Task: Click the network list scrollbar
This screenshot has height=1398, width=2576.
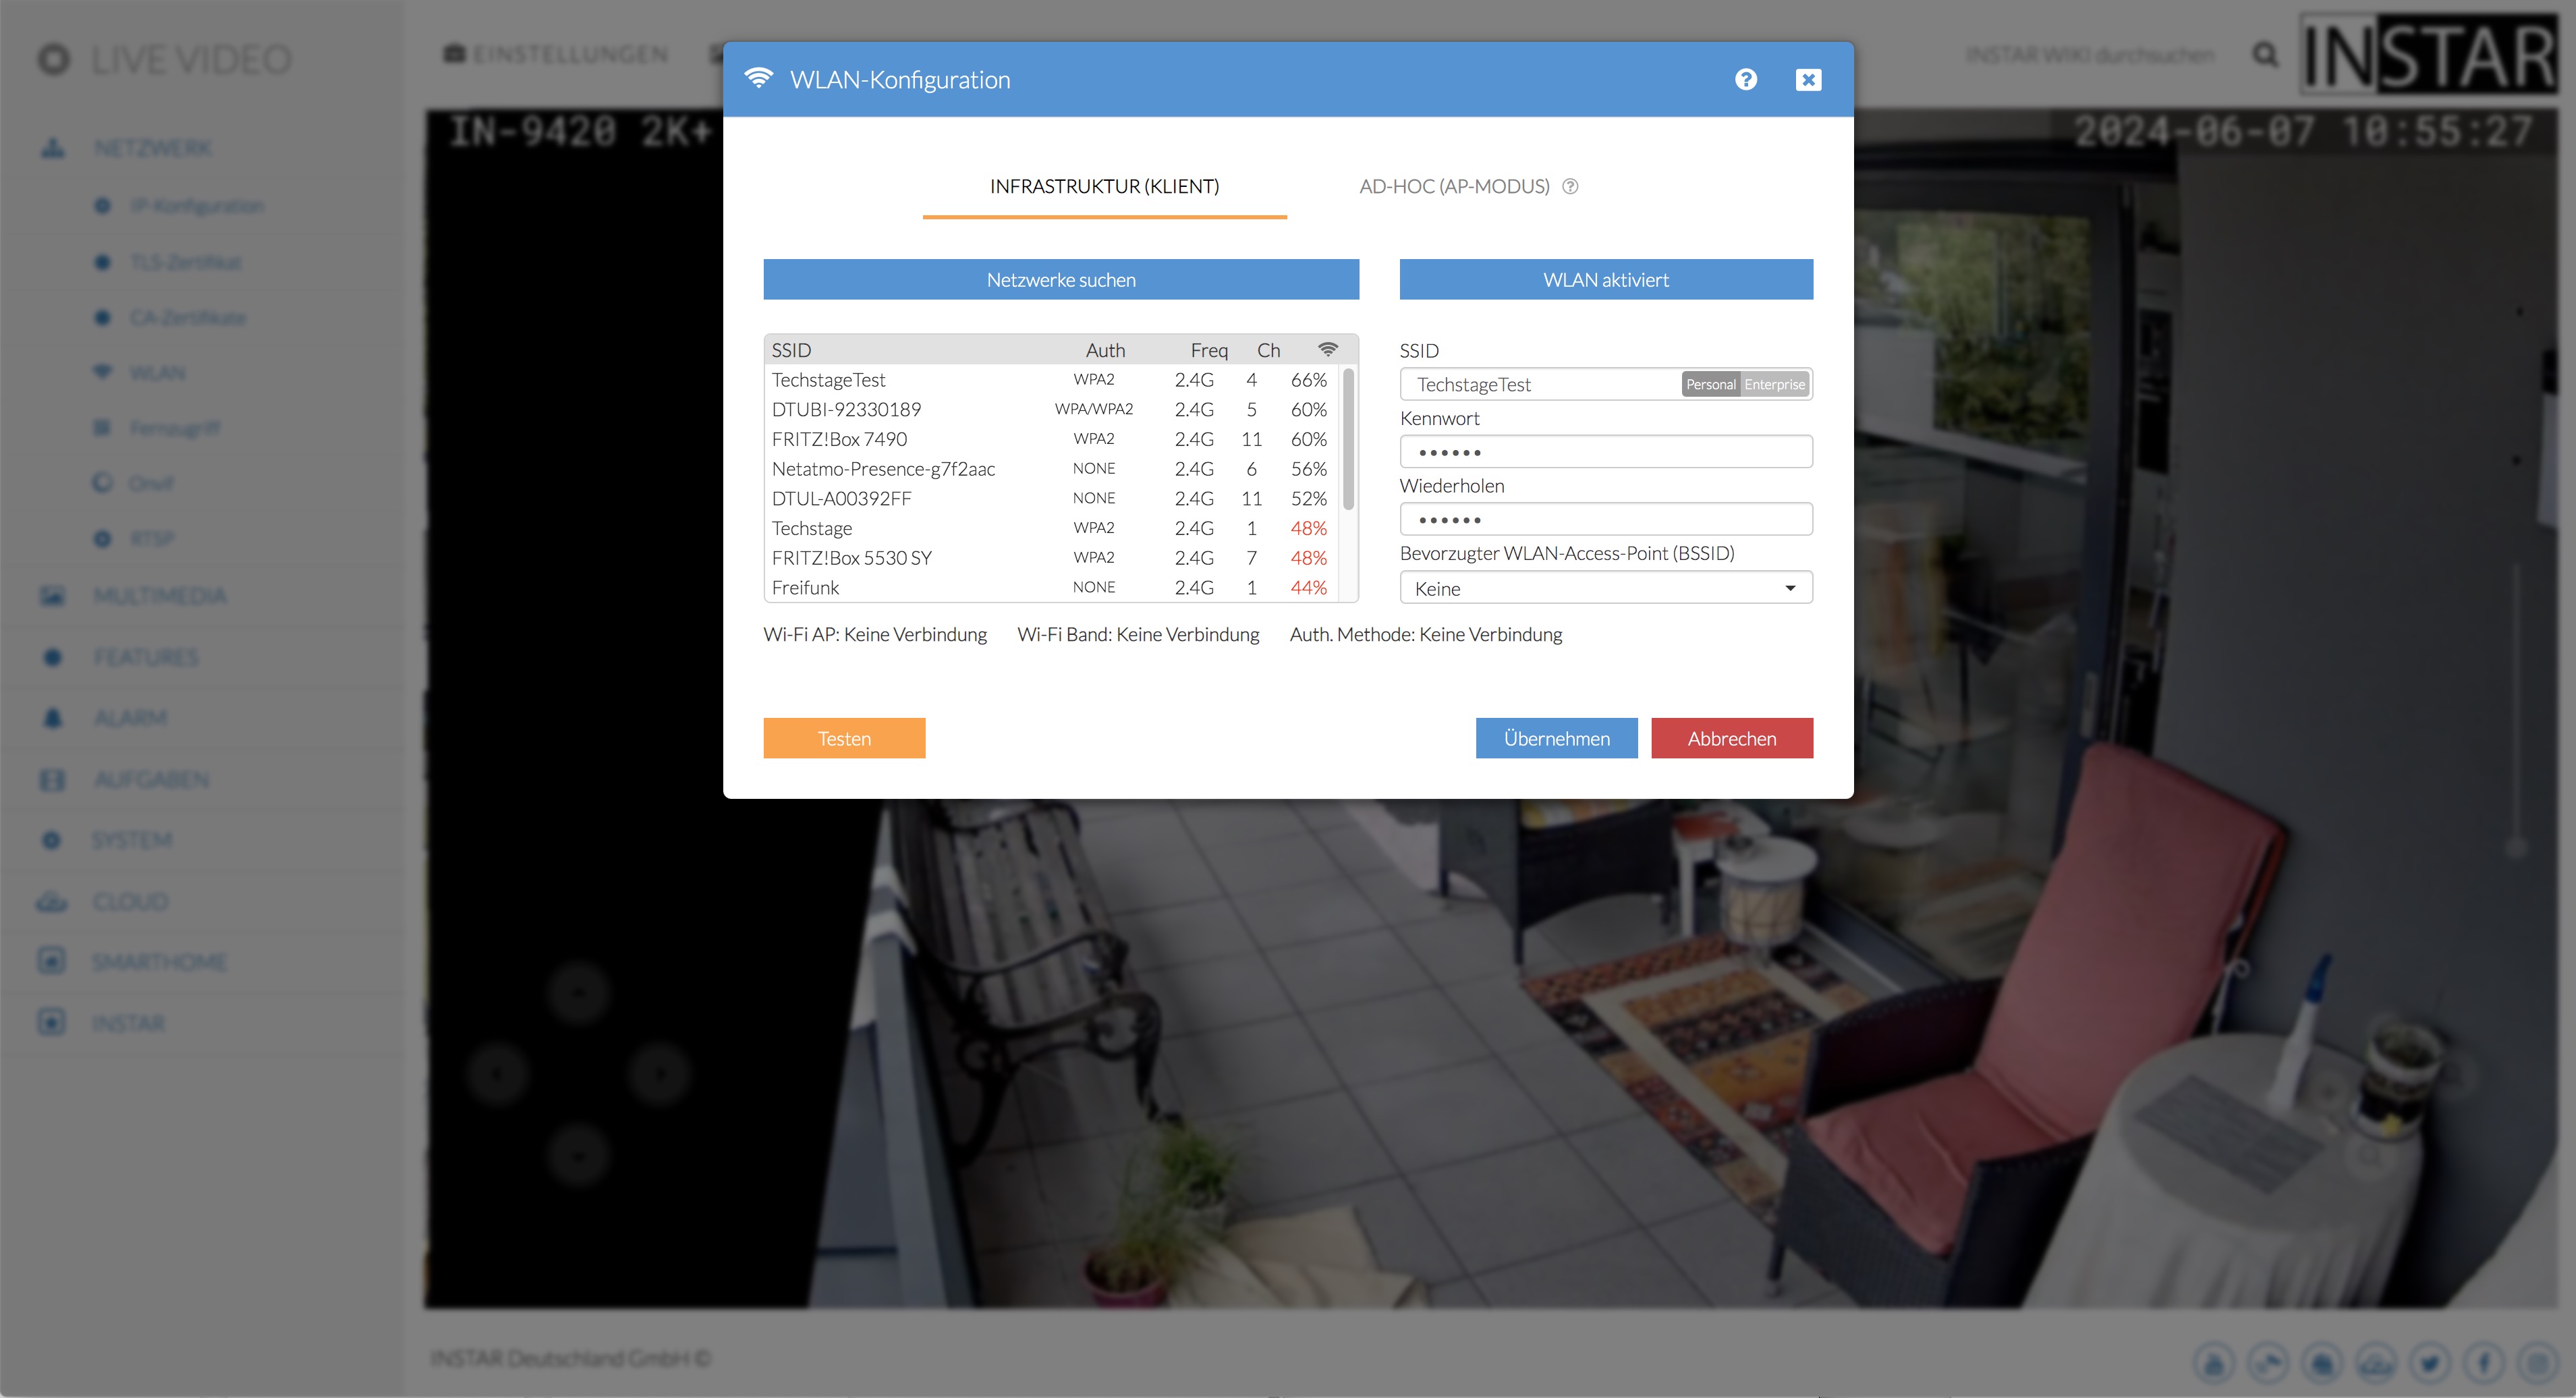Action: (1348, 440)
